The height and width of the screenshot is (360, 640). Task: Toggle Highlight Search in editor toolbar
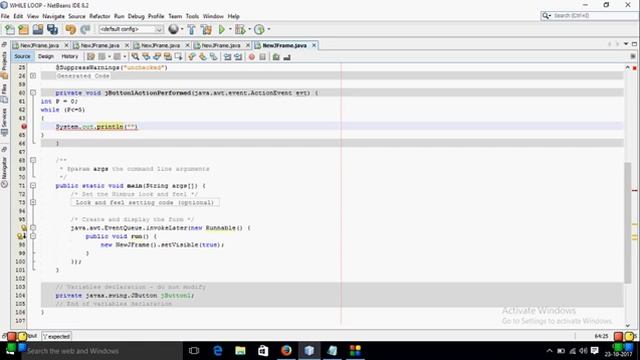point(168,57)
